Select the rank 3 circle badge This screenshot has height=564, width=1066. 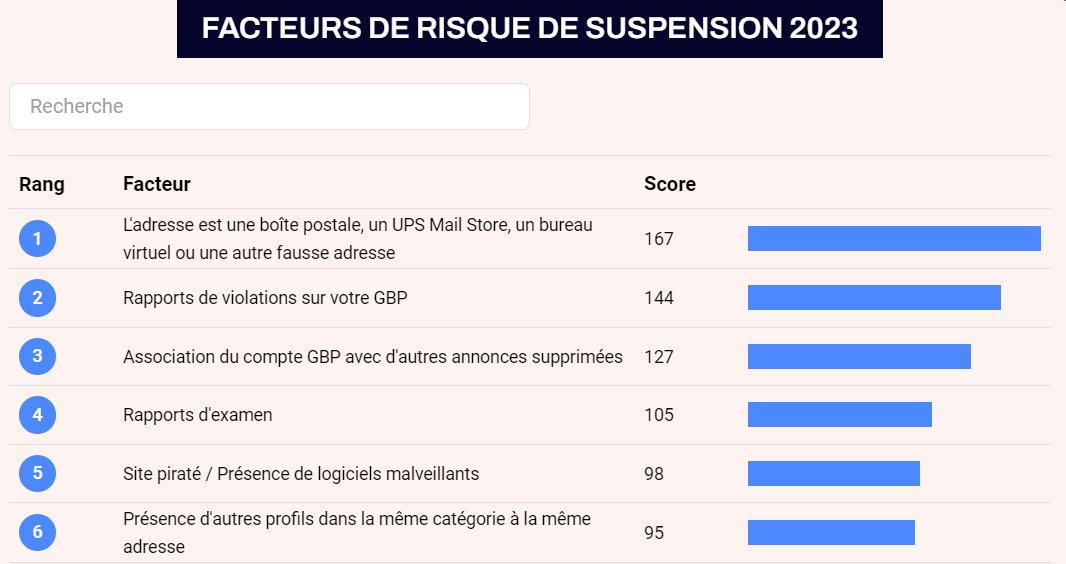(x=37, y=356)
